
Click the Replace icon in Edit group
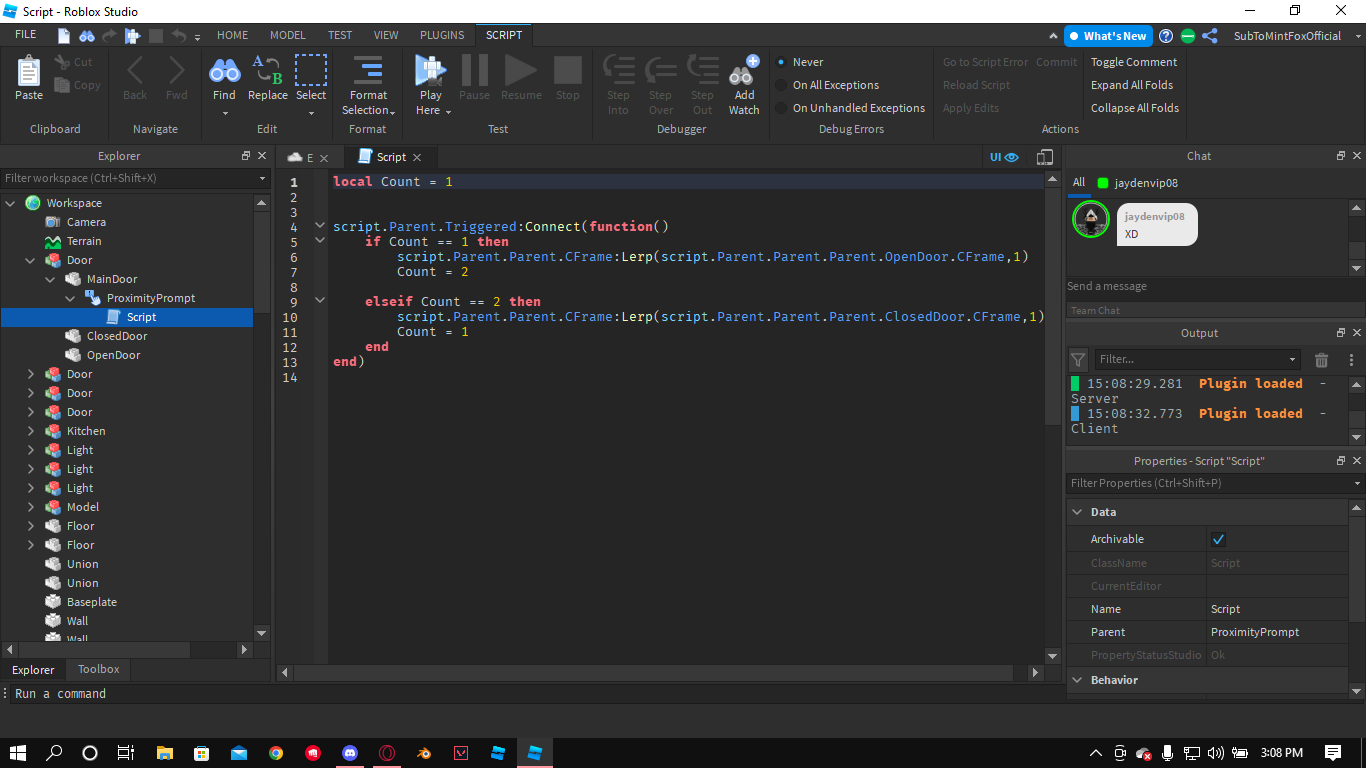tap(267, 72)
